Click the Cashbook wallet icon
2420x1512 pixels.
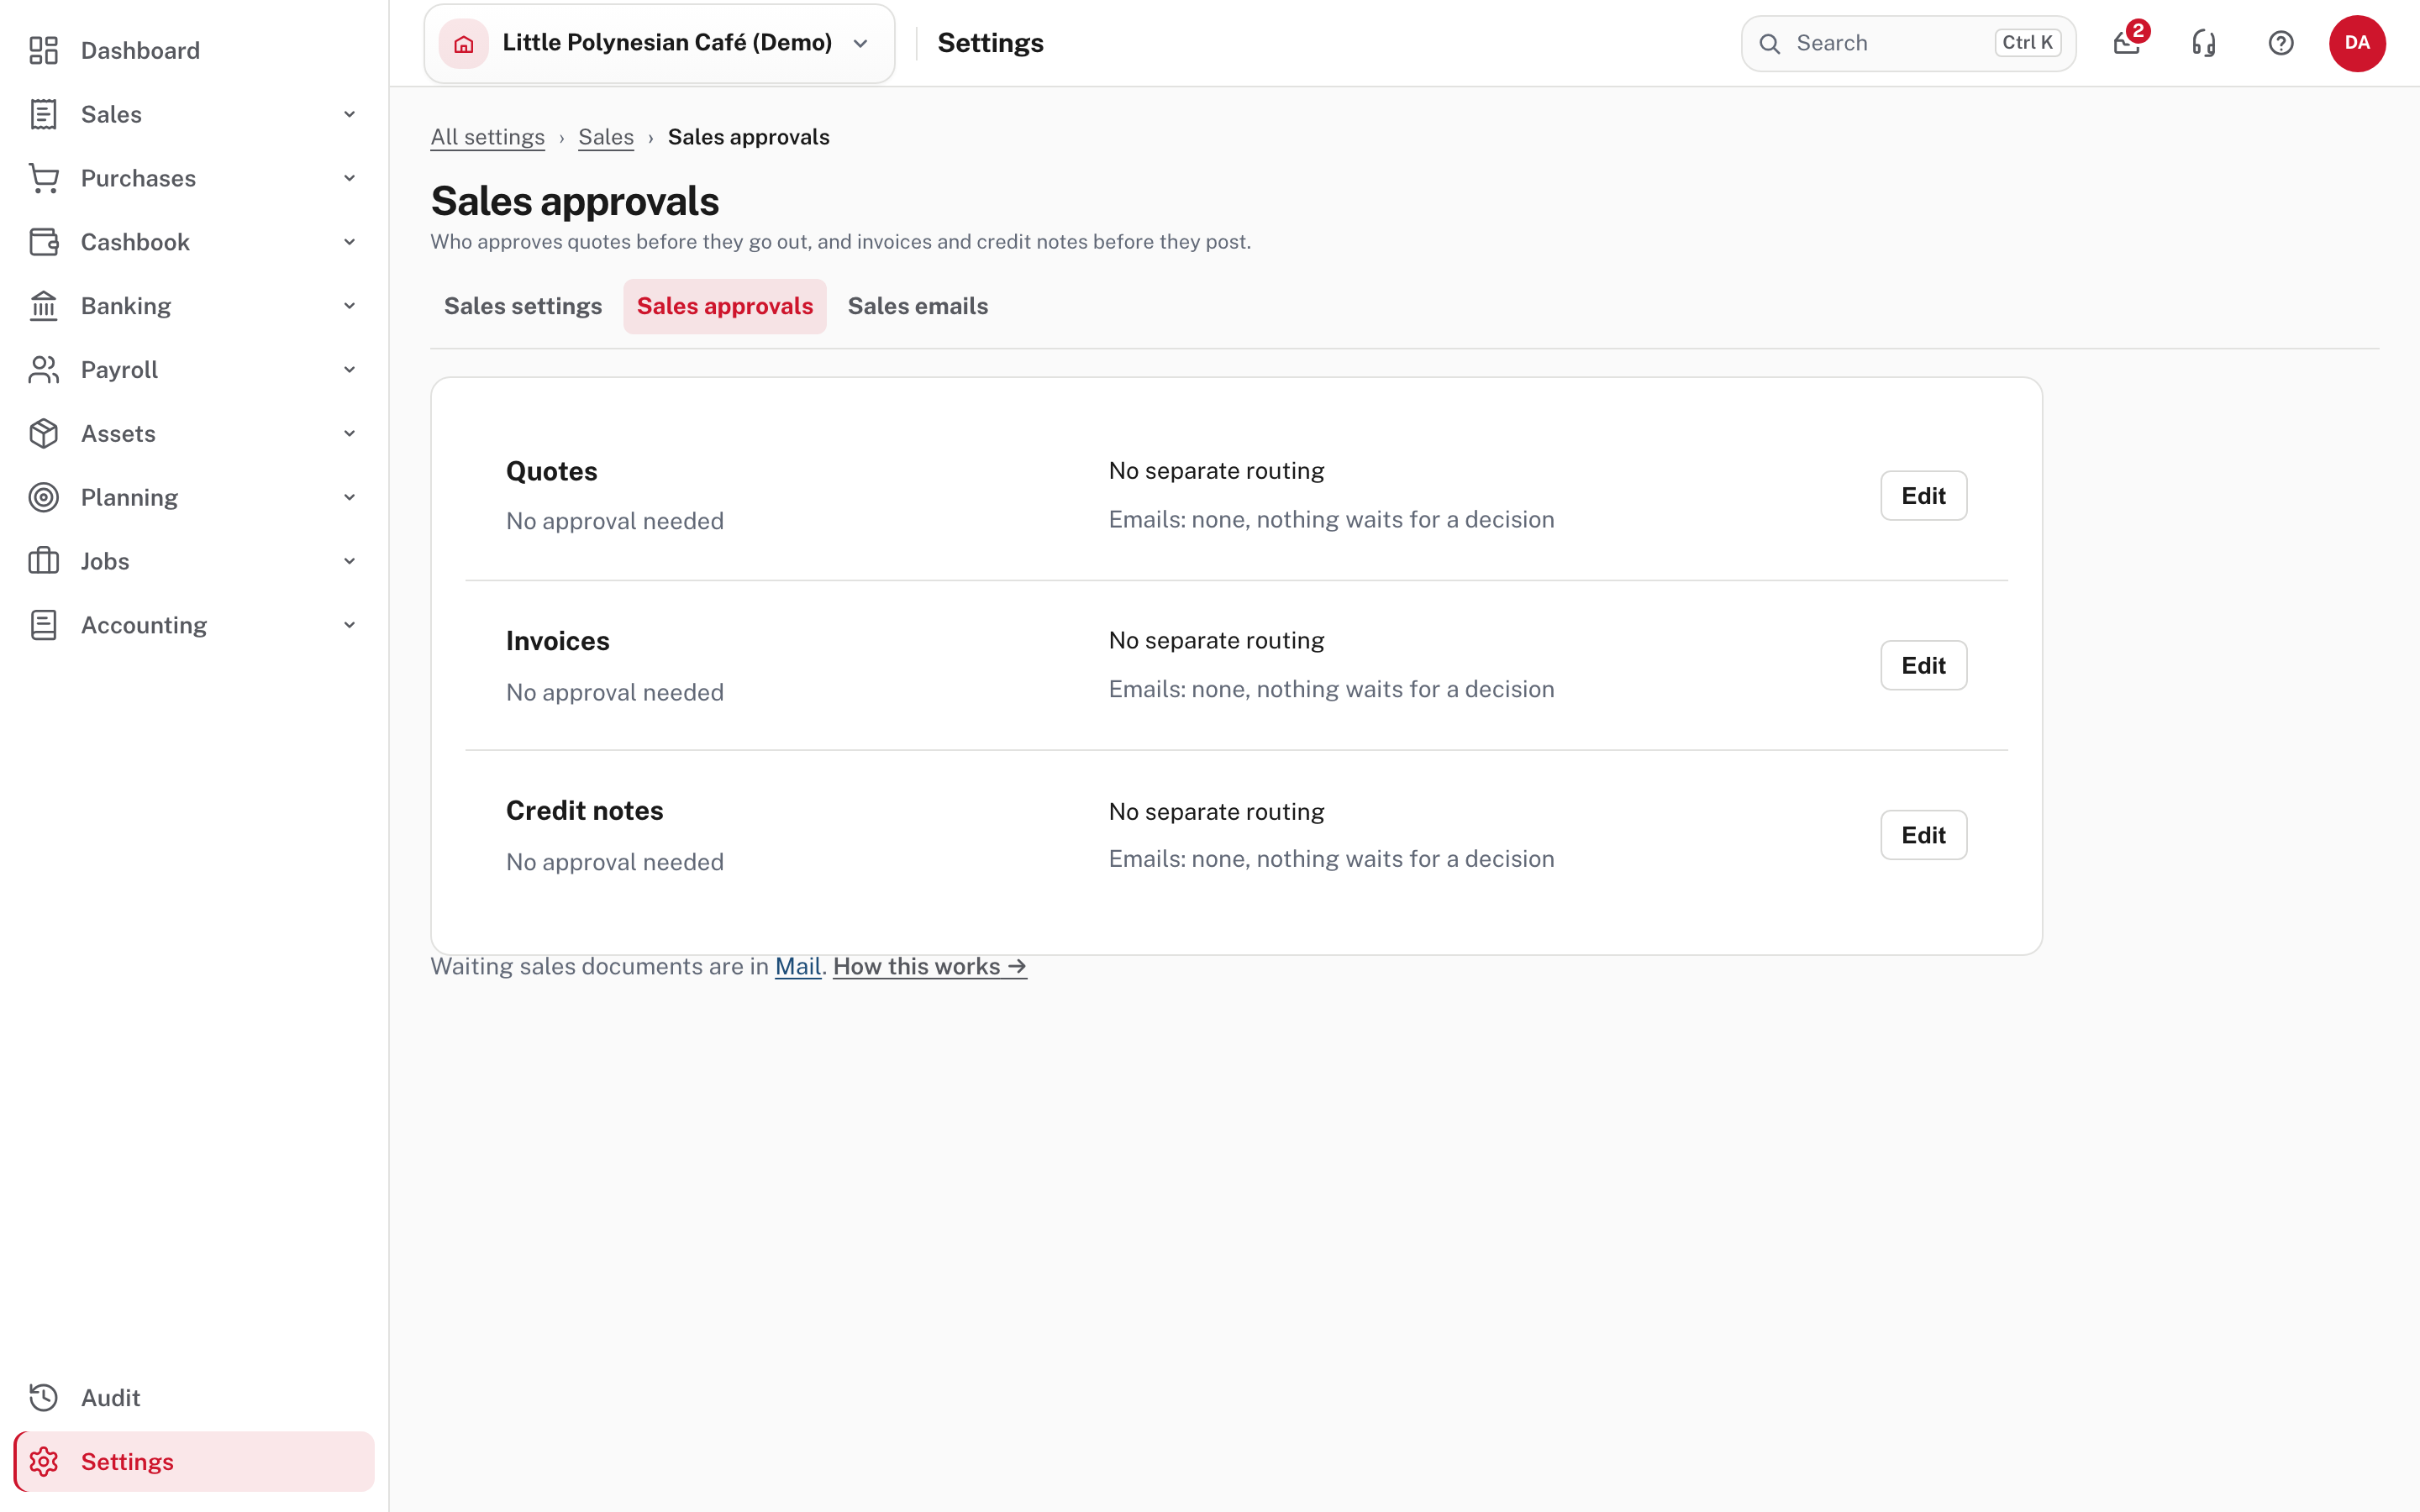(x=44, y=242)
